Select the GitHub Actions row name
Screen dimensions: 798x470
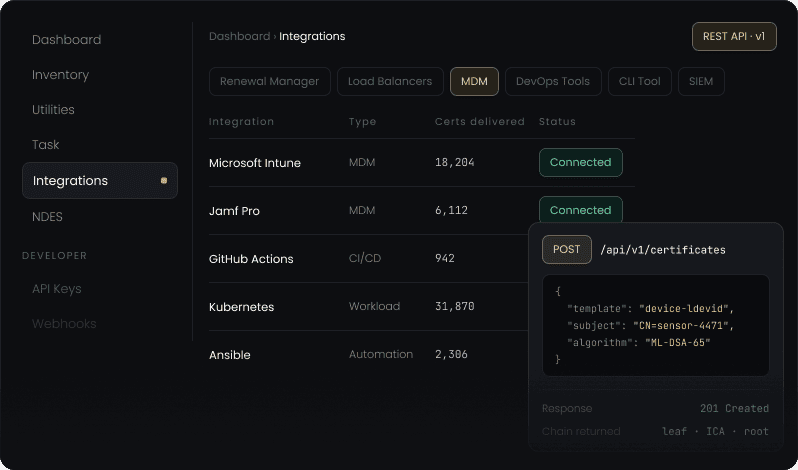pyautogui.click(x=251, y=259)
